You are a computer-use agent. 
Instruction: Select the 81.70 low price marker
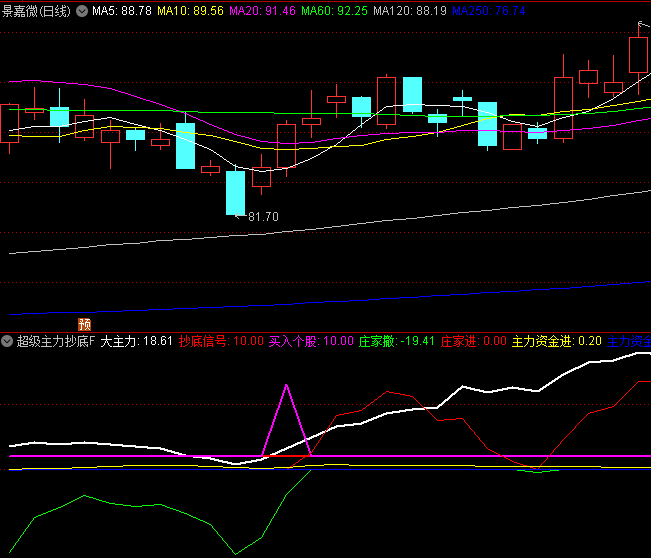pyautogui.click(x=263, y=217)
